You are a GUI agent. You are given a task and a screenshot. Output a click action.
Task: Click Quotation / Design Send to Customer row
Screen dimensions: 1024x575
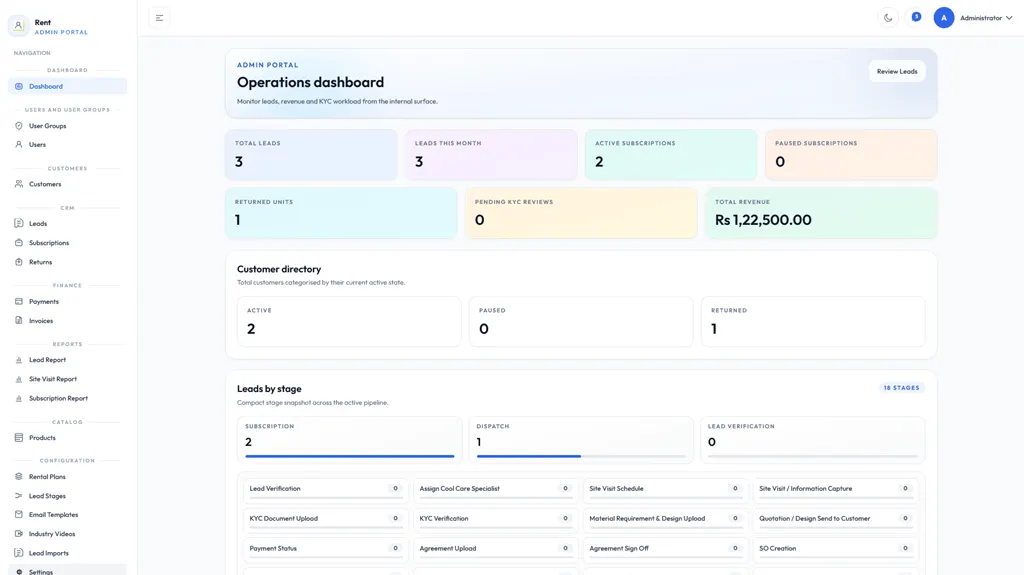point(835,519)
